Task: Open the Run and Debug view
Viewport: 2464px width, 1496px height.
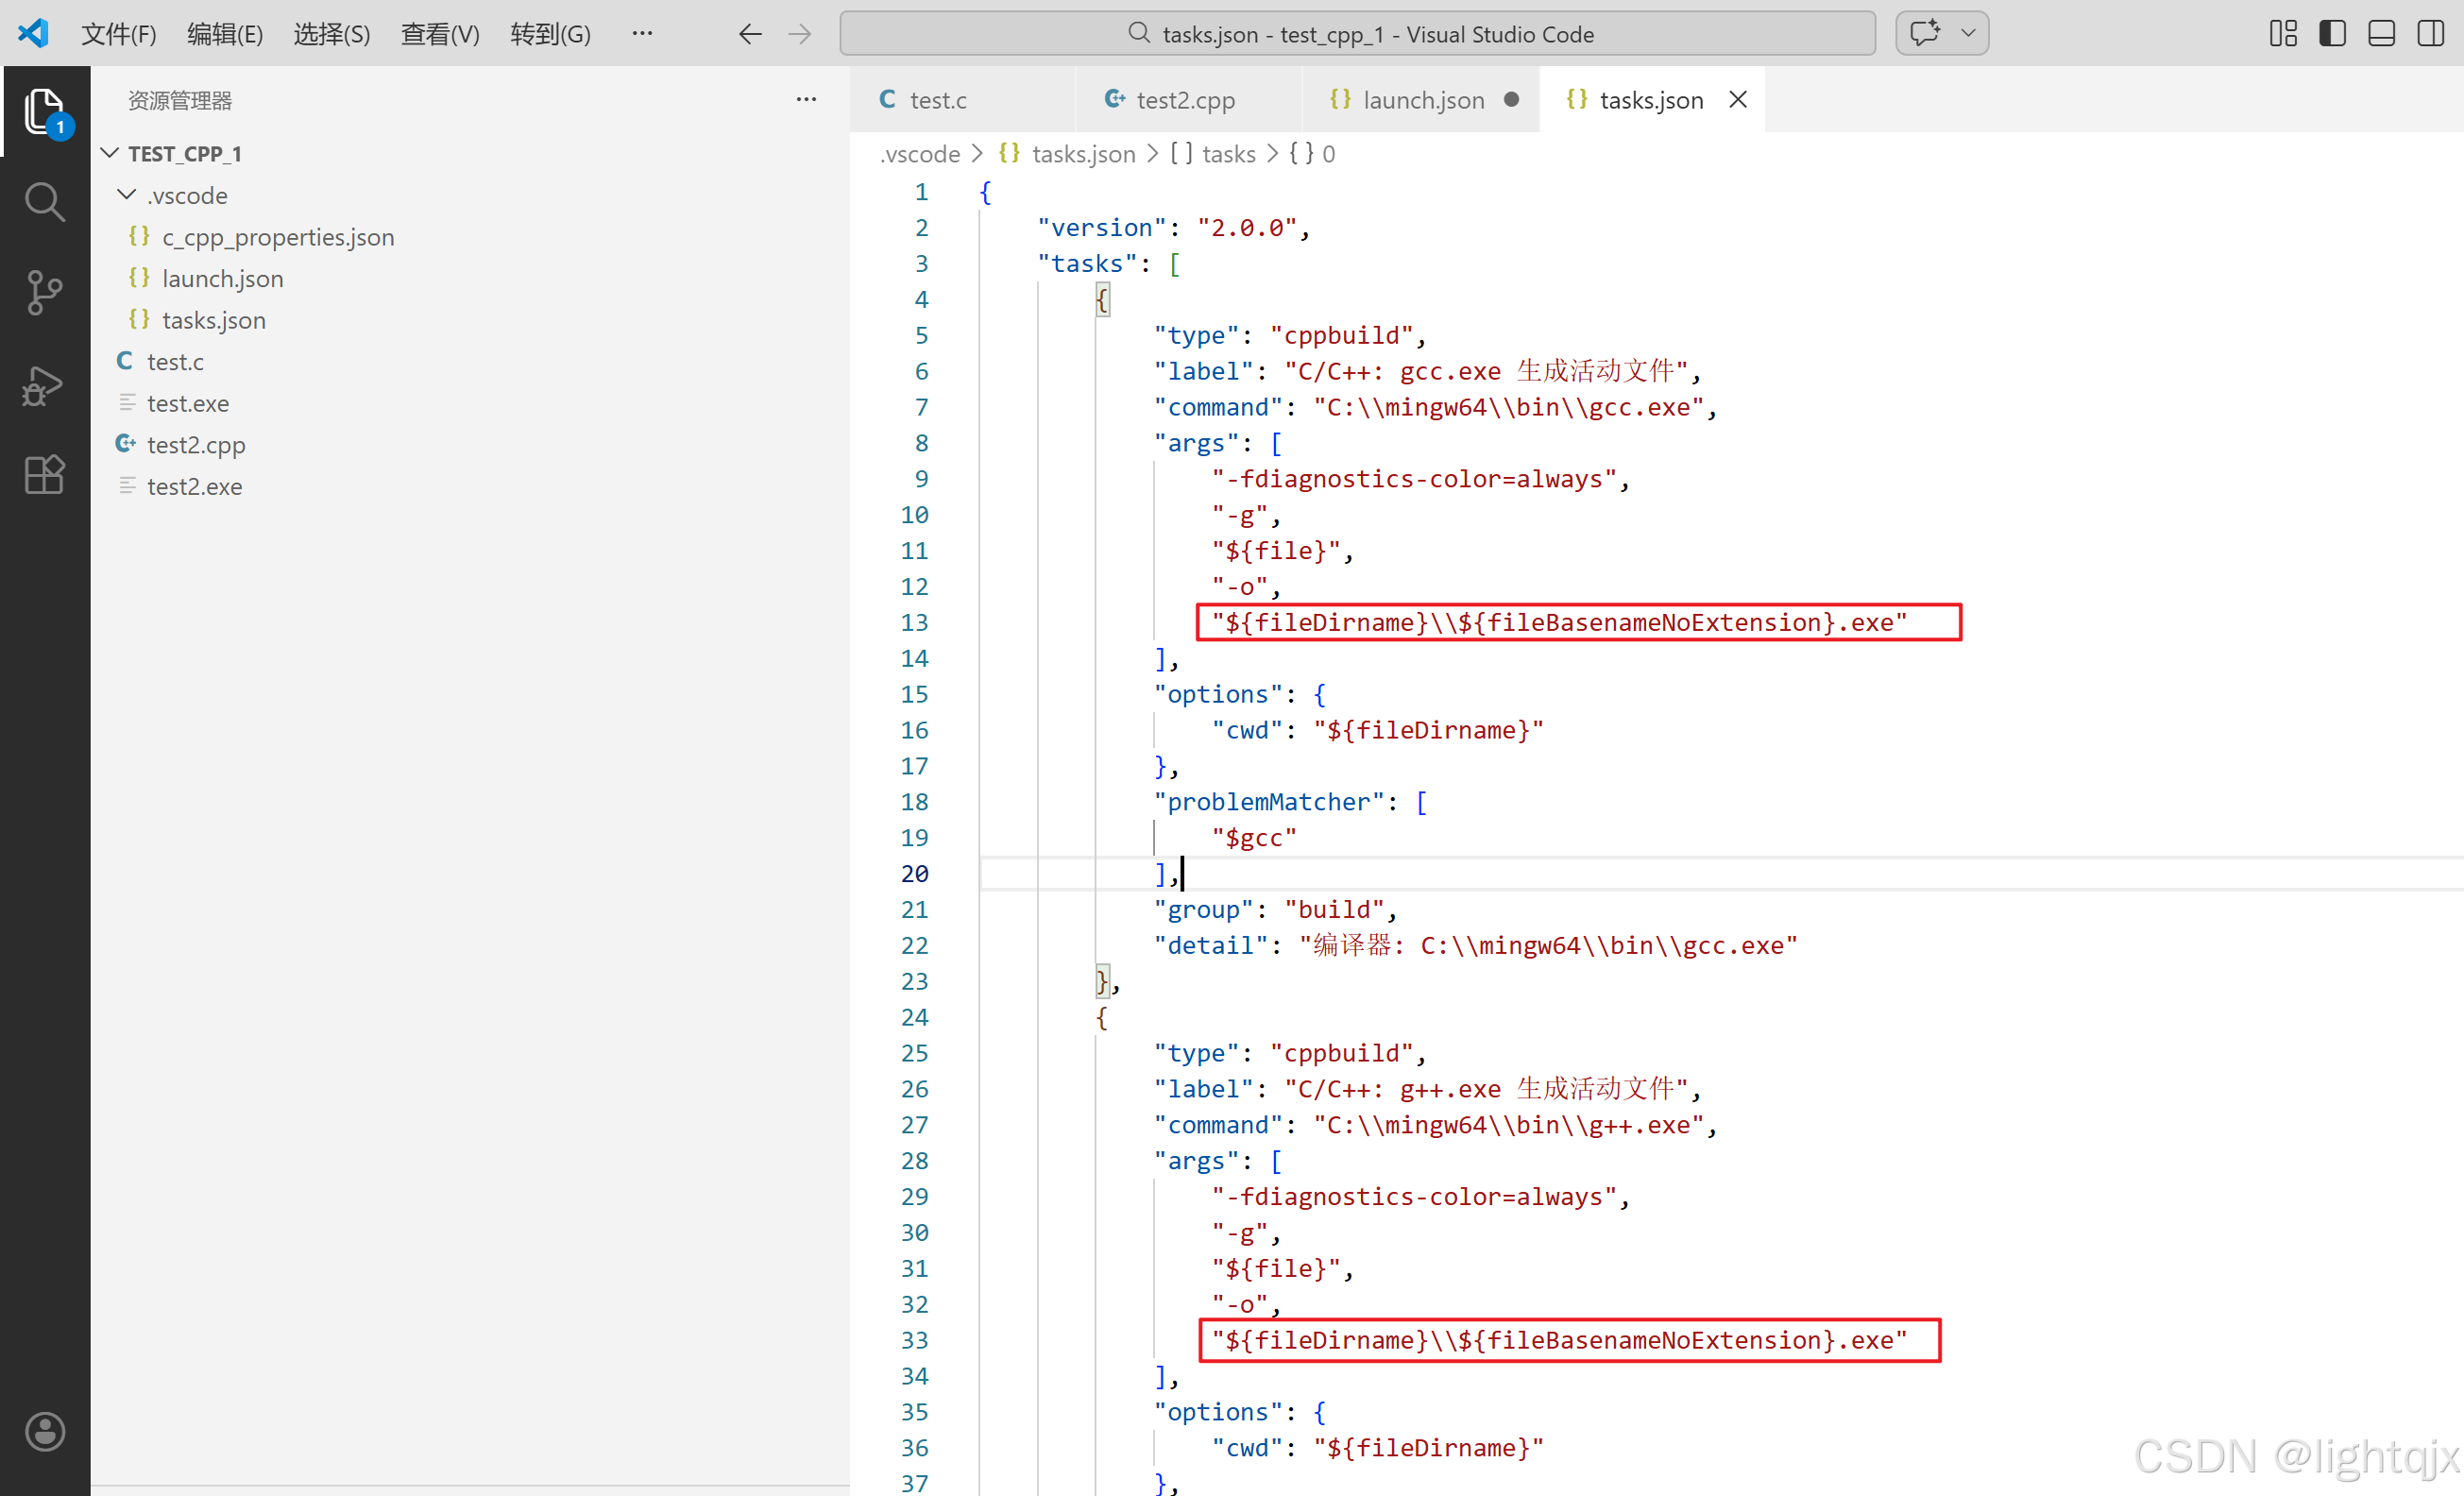Action: click(45, 385)
